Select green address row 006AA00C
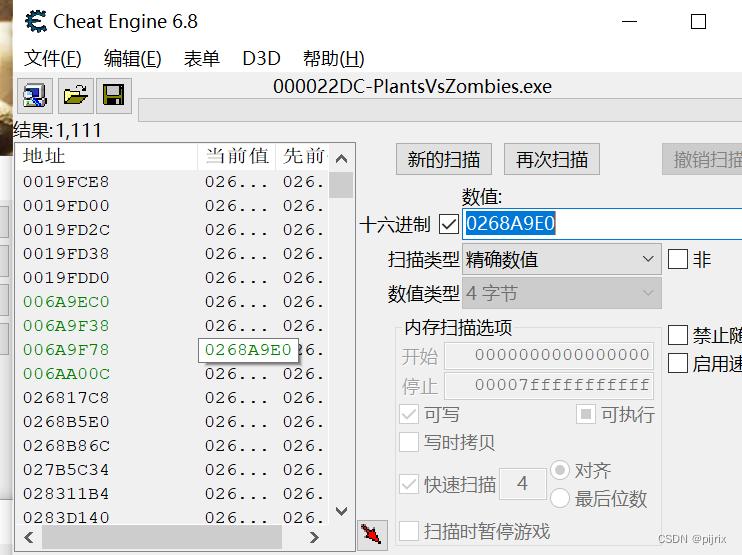742x555 pixels. point(172,374)
